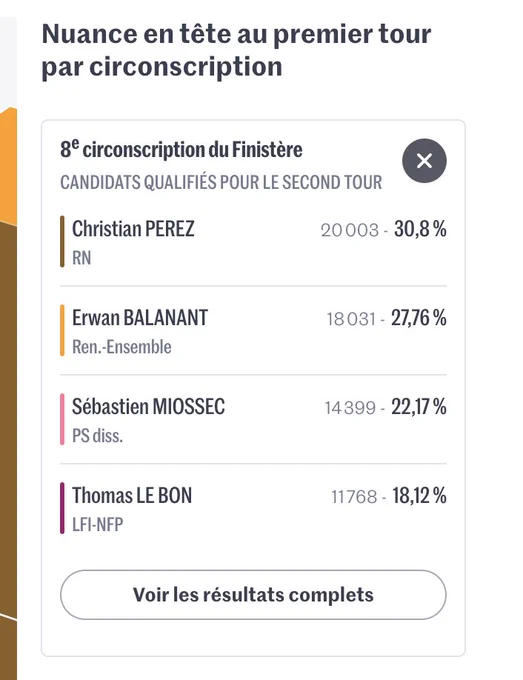Click the 18,12 % score
Image resolution: width=523 pixels, height=680 pixels.
tap(419, 496)
